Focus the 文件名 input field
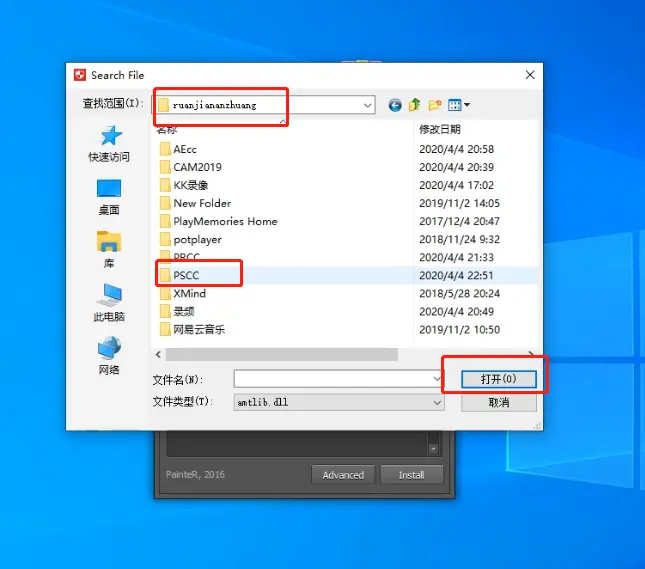 (339, 379)
